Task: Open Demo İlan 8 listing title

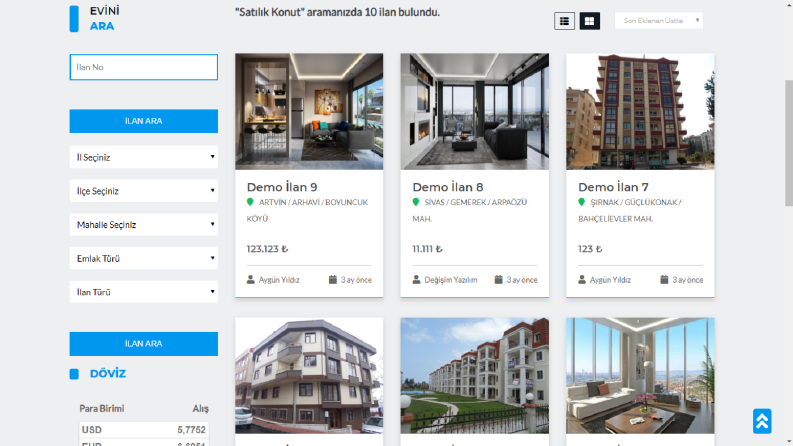Action: coord(448,187)
